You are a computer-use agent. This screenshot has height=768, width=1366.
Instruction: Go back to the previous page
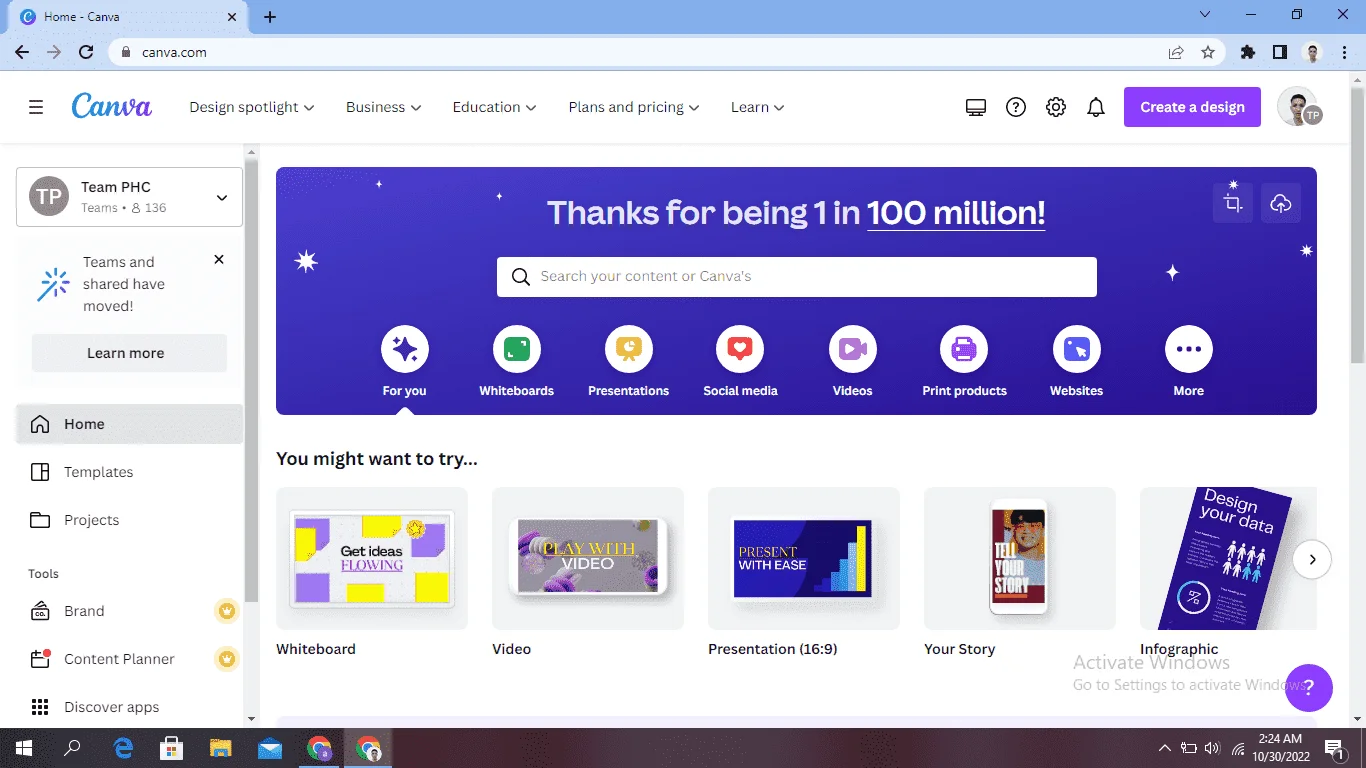[x=22, y=52]
